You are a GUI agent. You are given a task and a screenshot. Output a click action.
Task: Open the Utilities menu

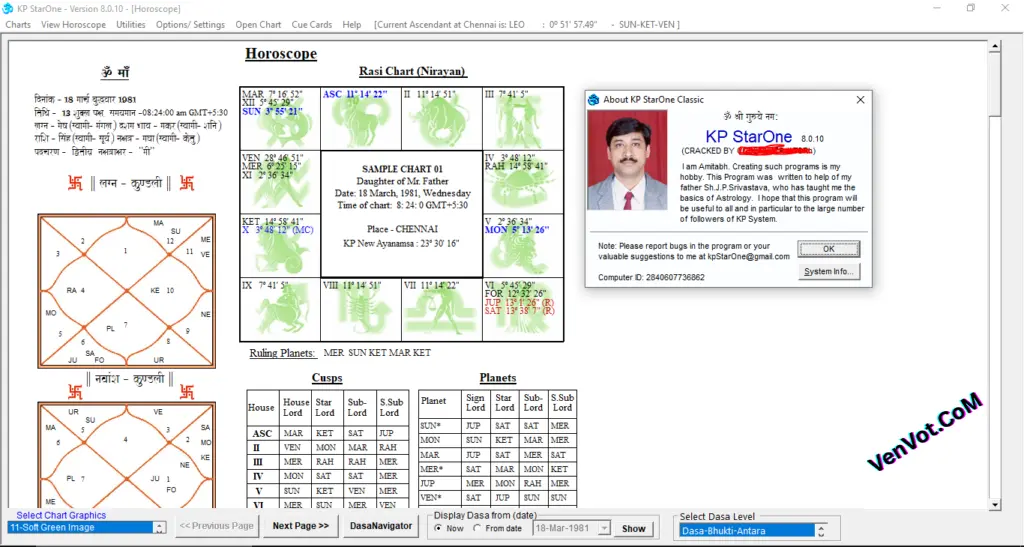pos(131,24)
